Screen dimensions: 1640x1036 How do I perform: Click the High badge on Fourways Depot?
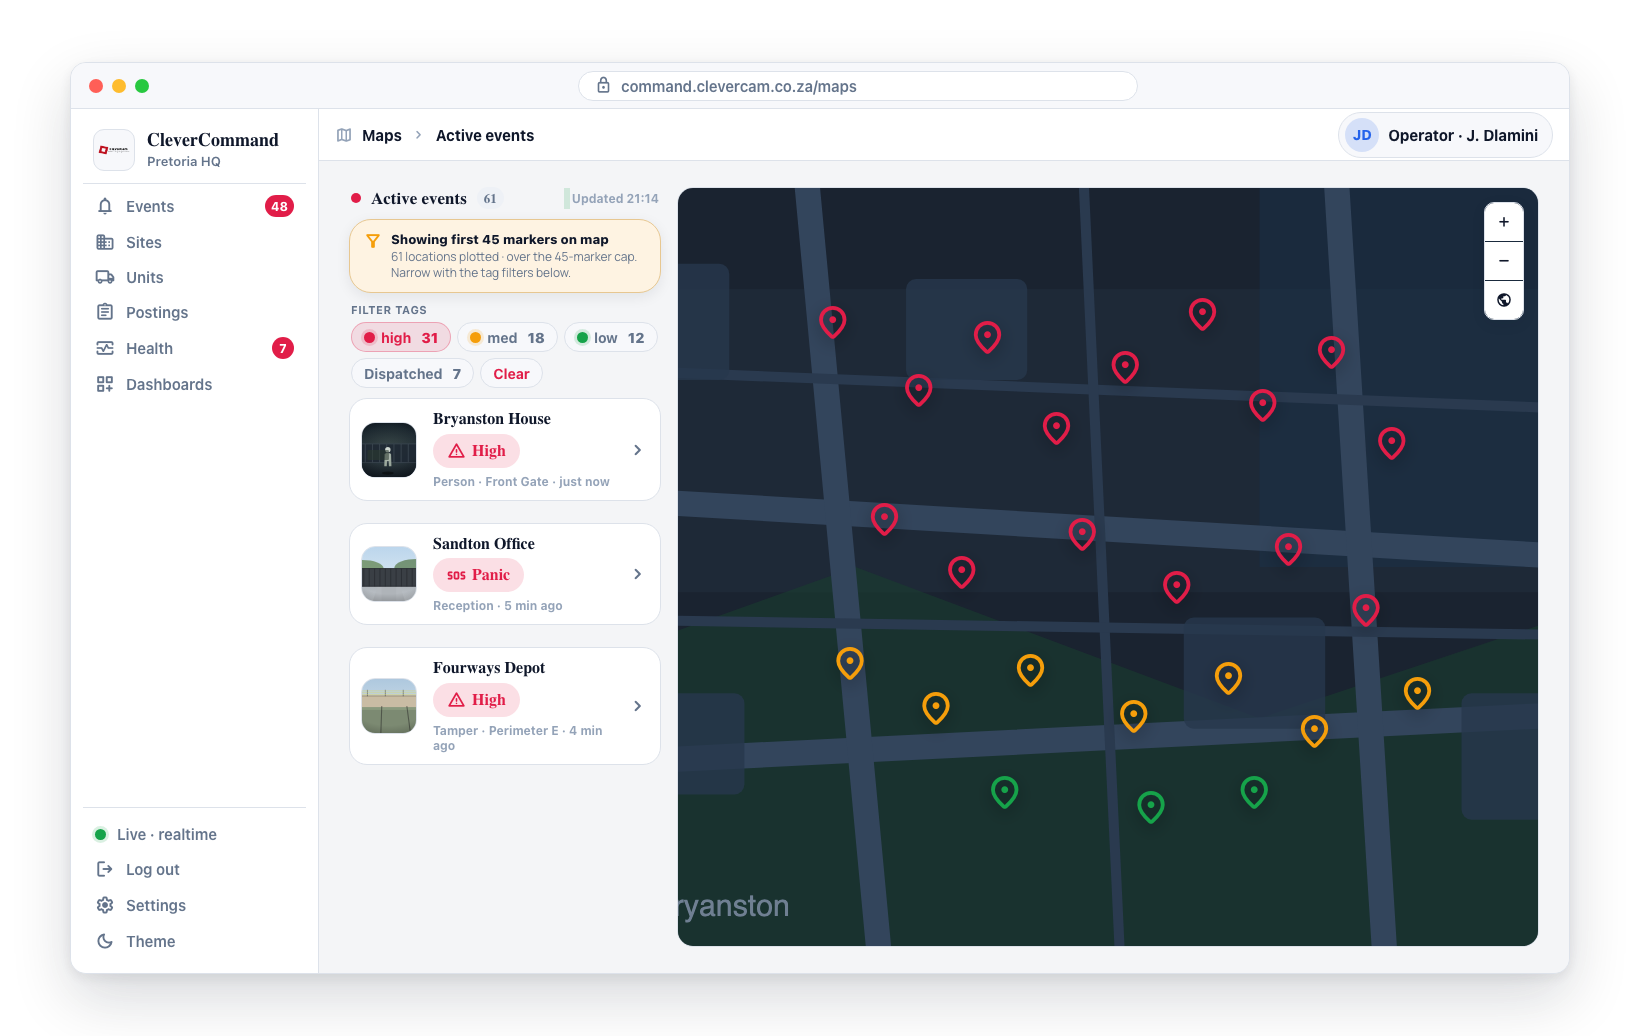click(x=476, y=700)
